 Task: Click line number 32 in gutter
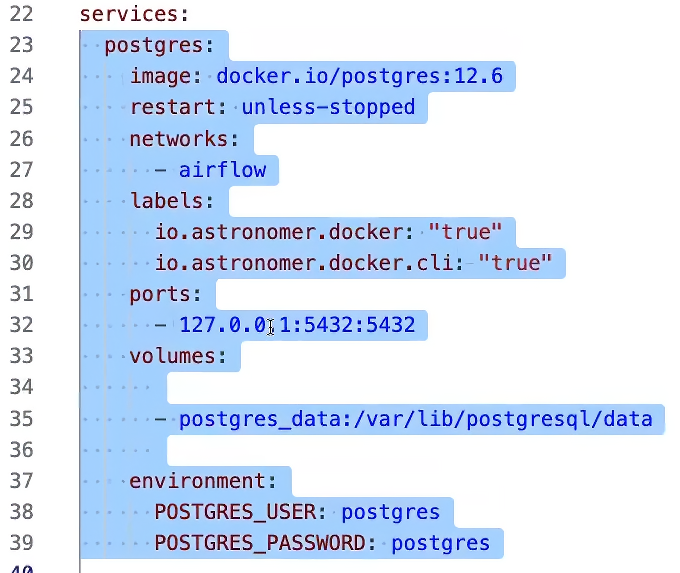(x=21, y=325)
